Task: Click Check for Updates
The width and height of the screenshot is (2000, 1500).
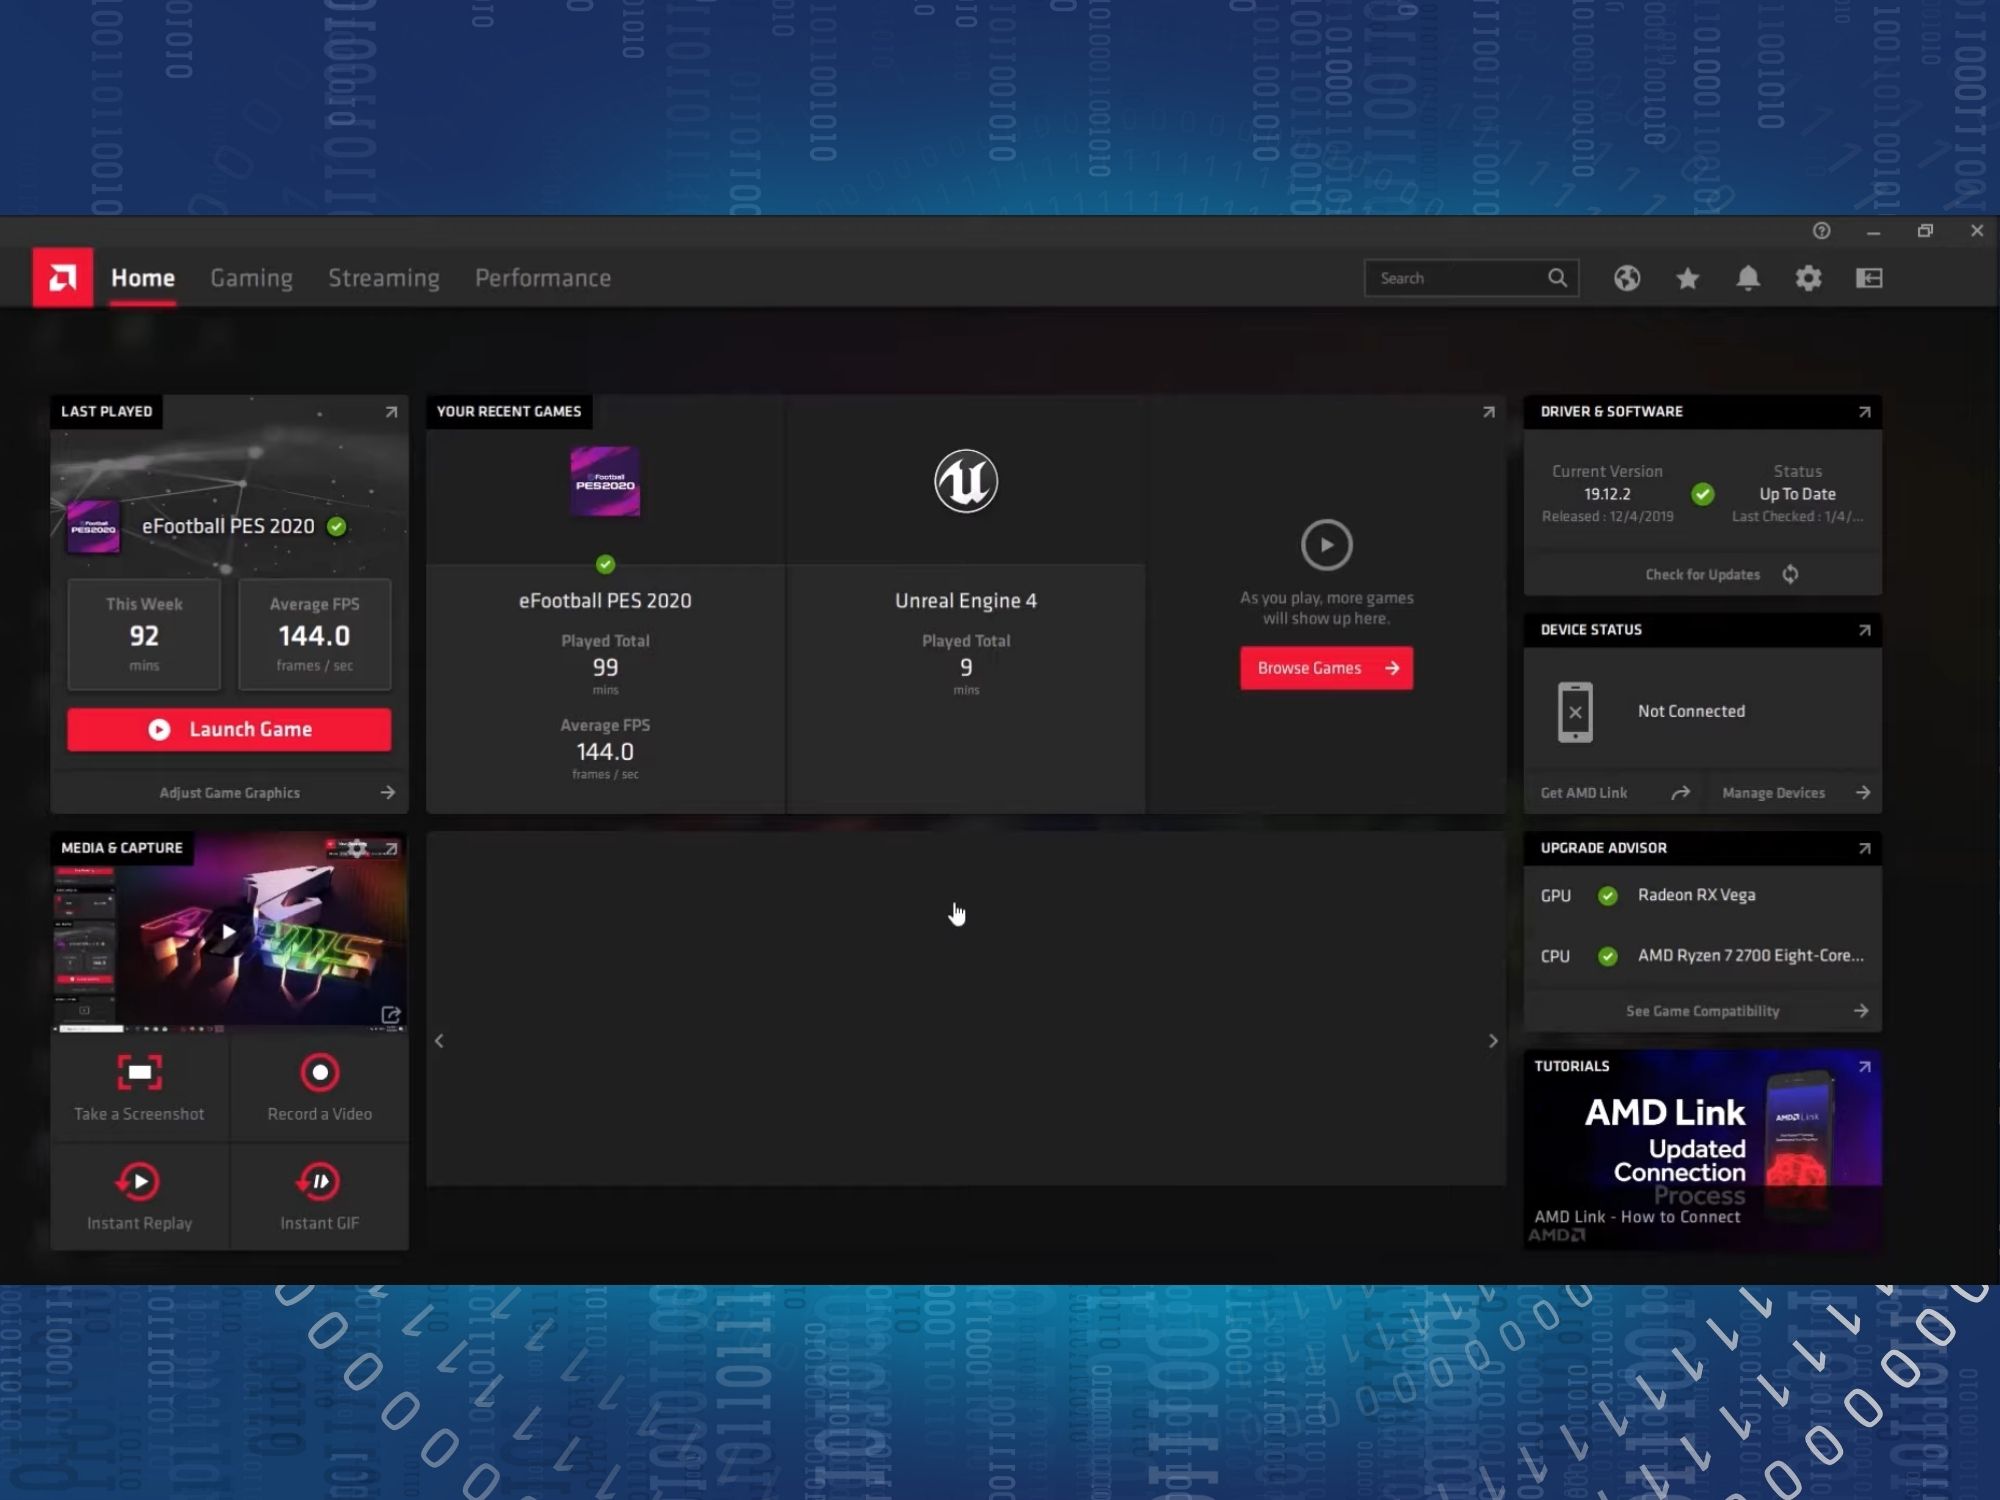Action: click(x=1702, y=575)
